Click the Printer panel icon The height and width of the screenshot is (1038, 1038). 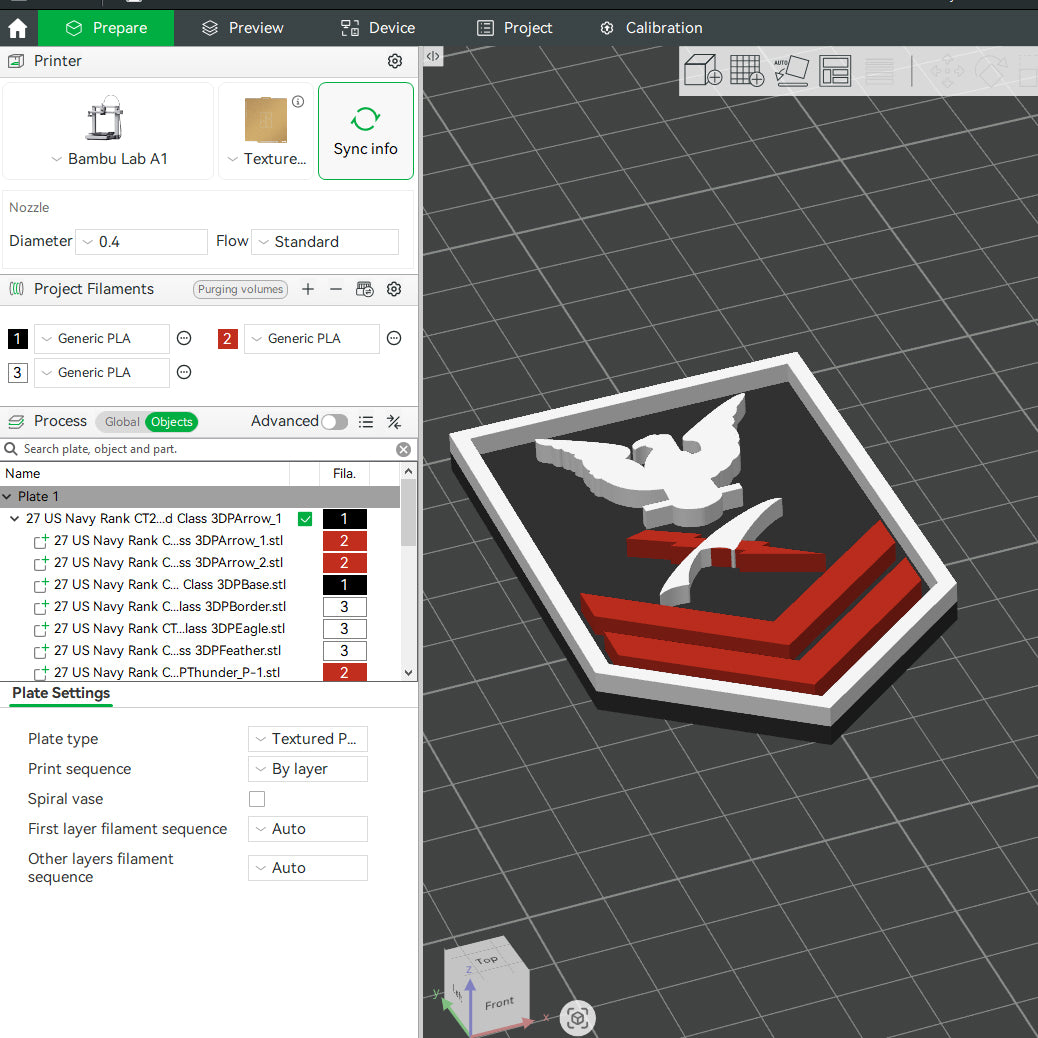[x=16, y=61]
